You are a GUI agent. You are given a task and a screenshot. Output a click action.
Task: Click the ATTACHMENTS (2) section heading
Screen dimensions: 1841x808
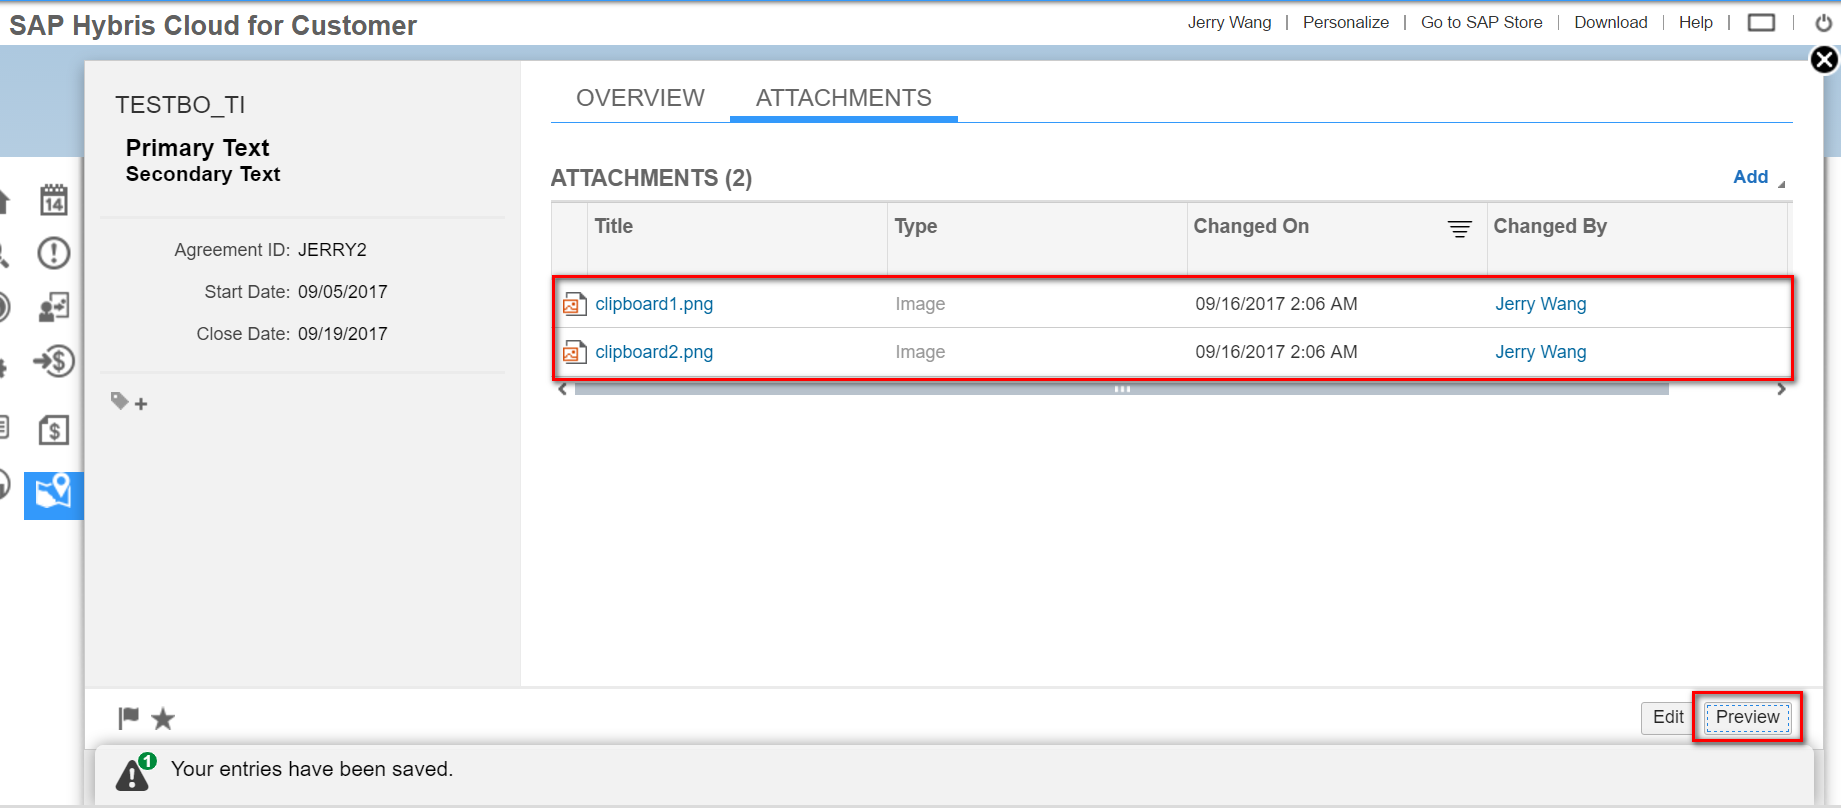(x=651, y=178)
